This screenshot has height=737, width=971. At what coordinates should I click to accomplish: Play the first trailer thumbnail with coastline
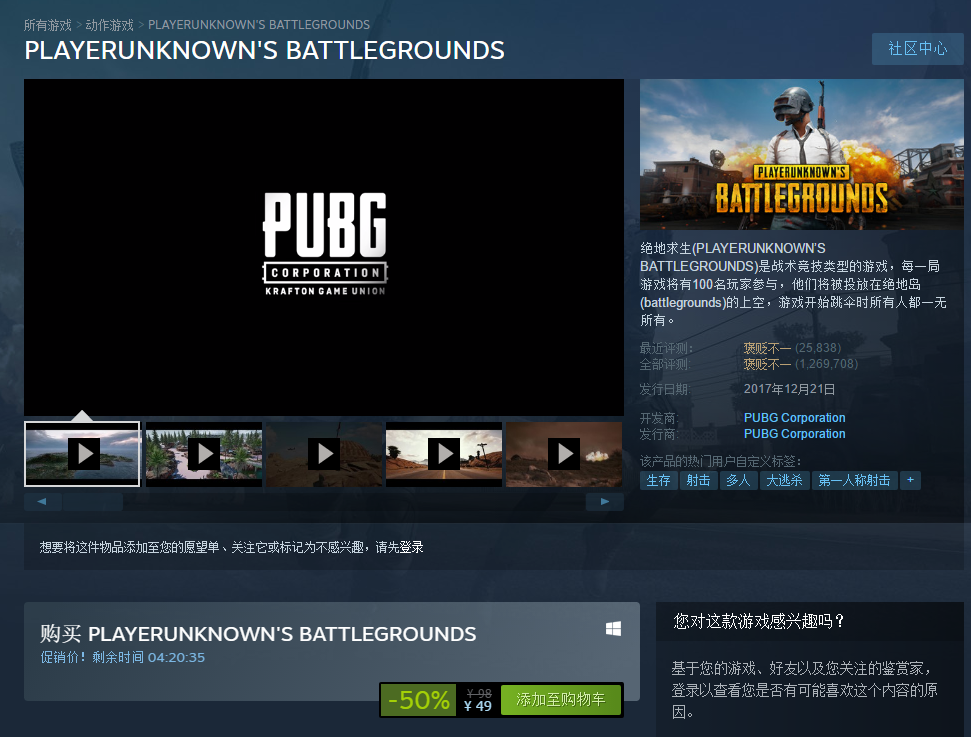82,454
